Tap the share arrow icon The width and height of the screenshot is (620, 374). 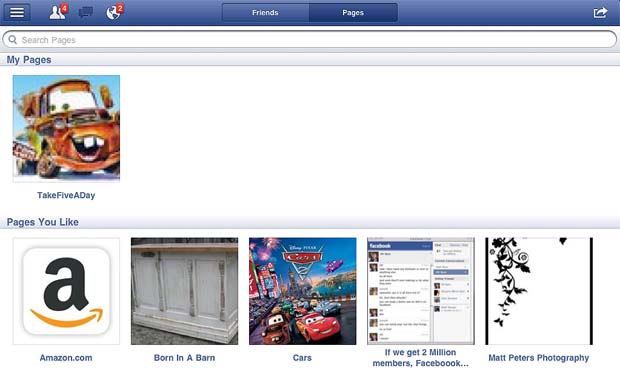point(600,13)
